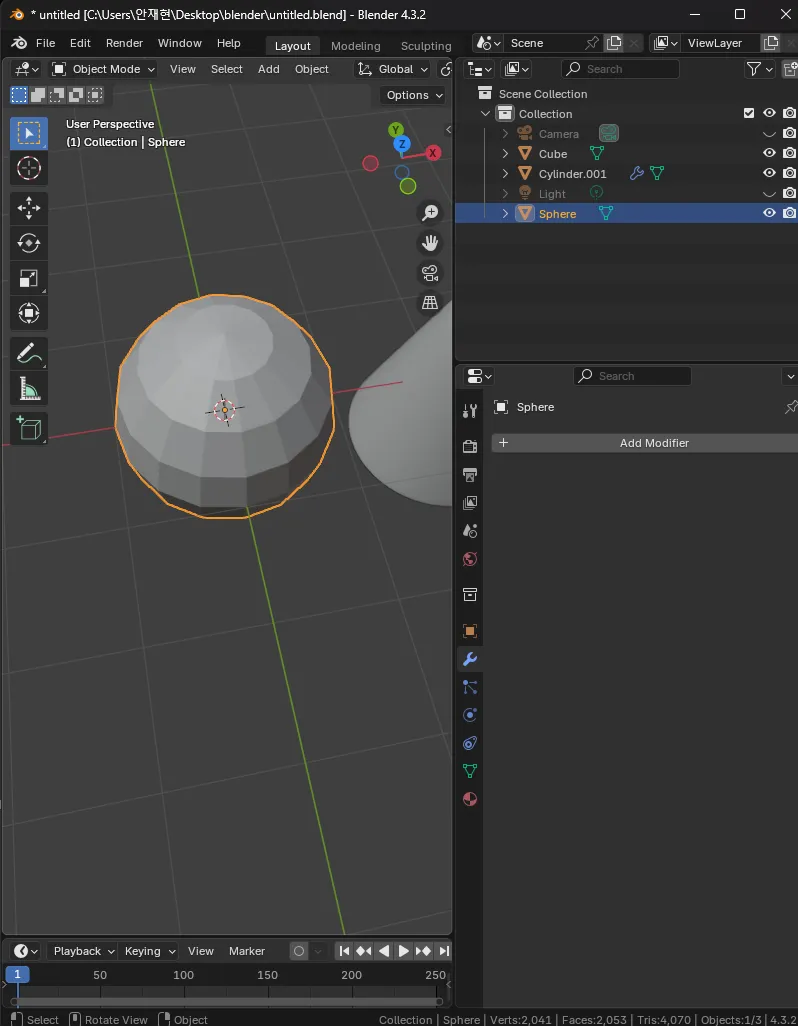Screen dimensions: 798x1026
Task: Select the Select Box tool
Action: click(29, 133)
